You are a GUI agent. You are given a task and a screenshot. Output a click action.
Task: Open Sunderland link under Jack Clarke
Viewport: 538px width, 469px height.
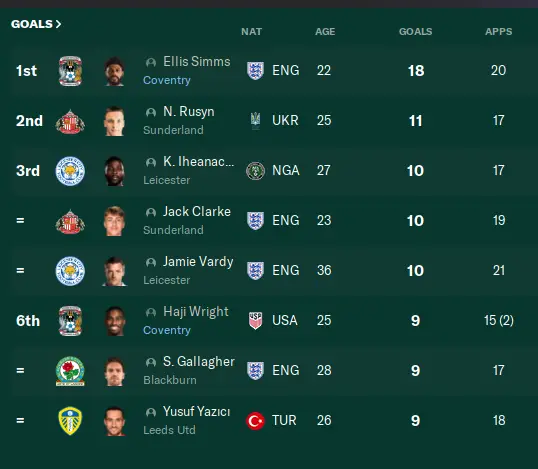pyautogui.click(x=173, y=230)
